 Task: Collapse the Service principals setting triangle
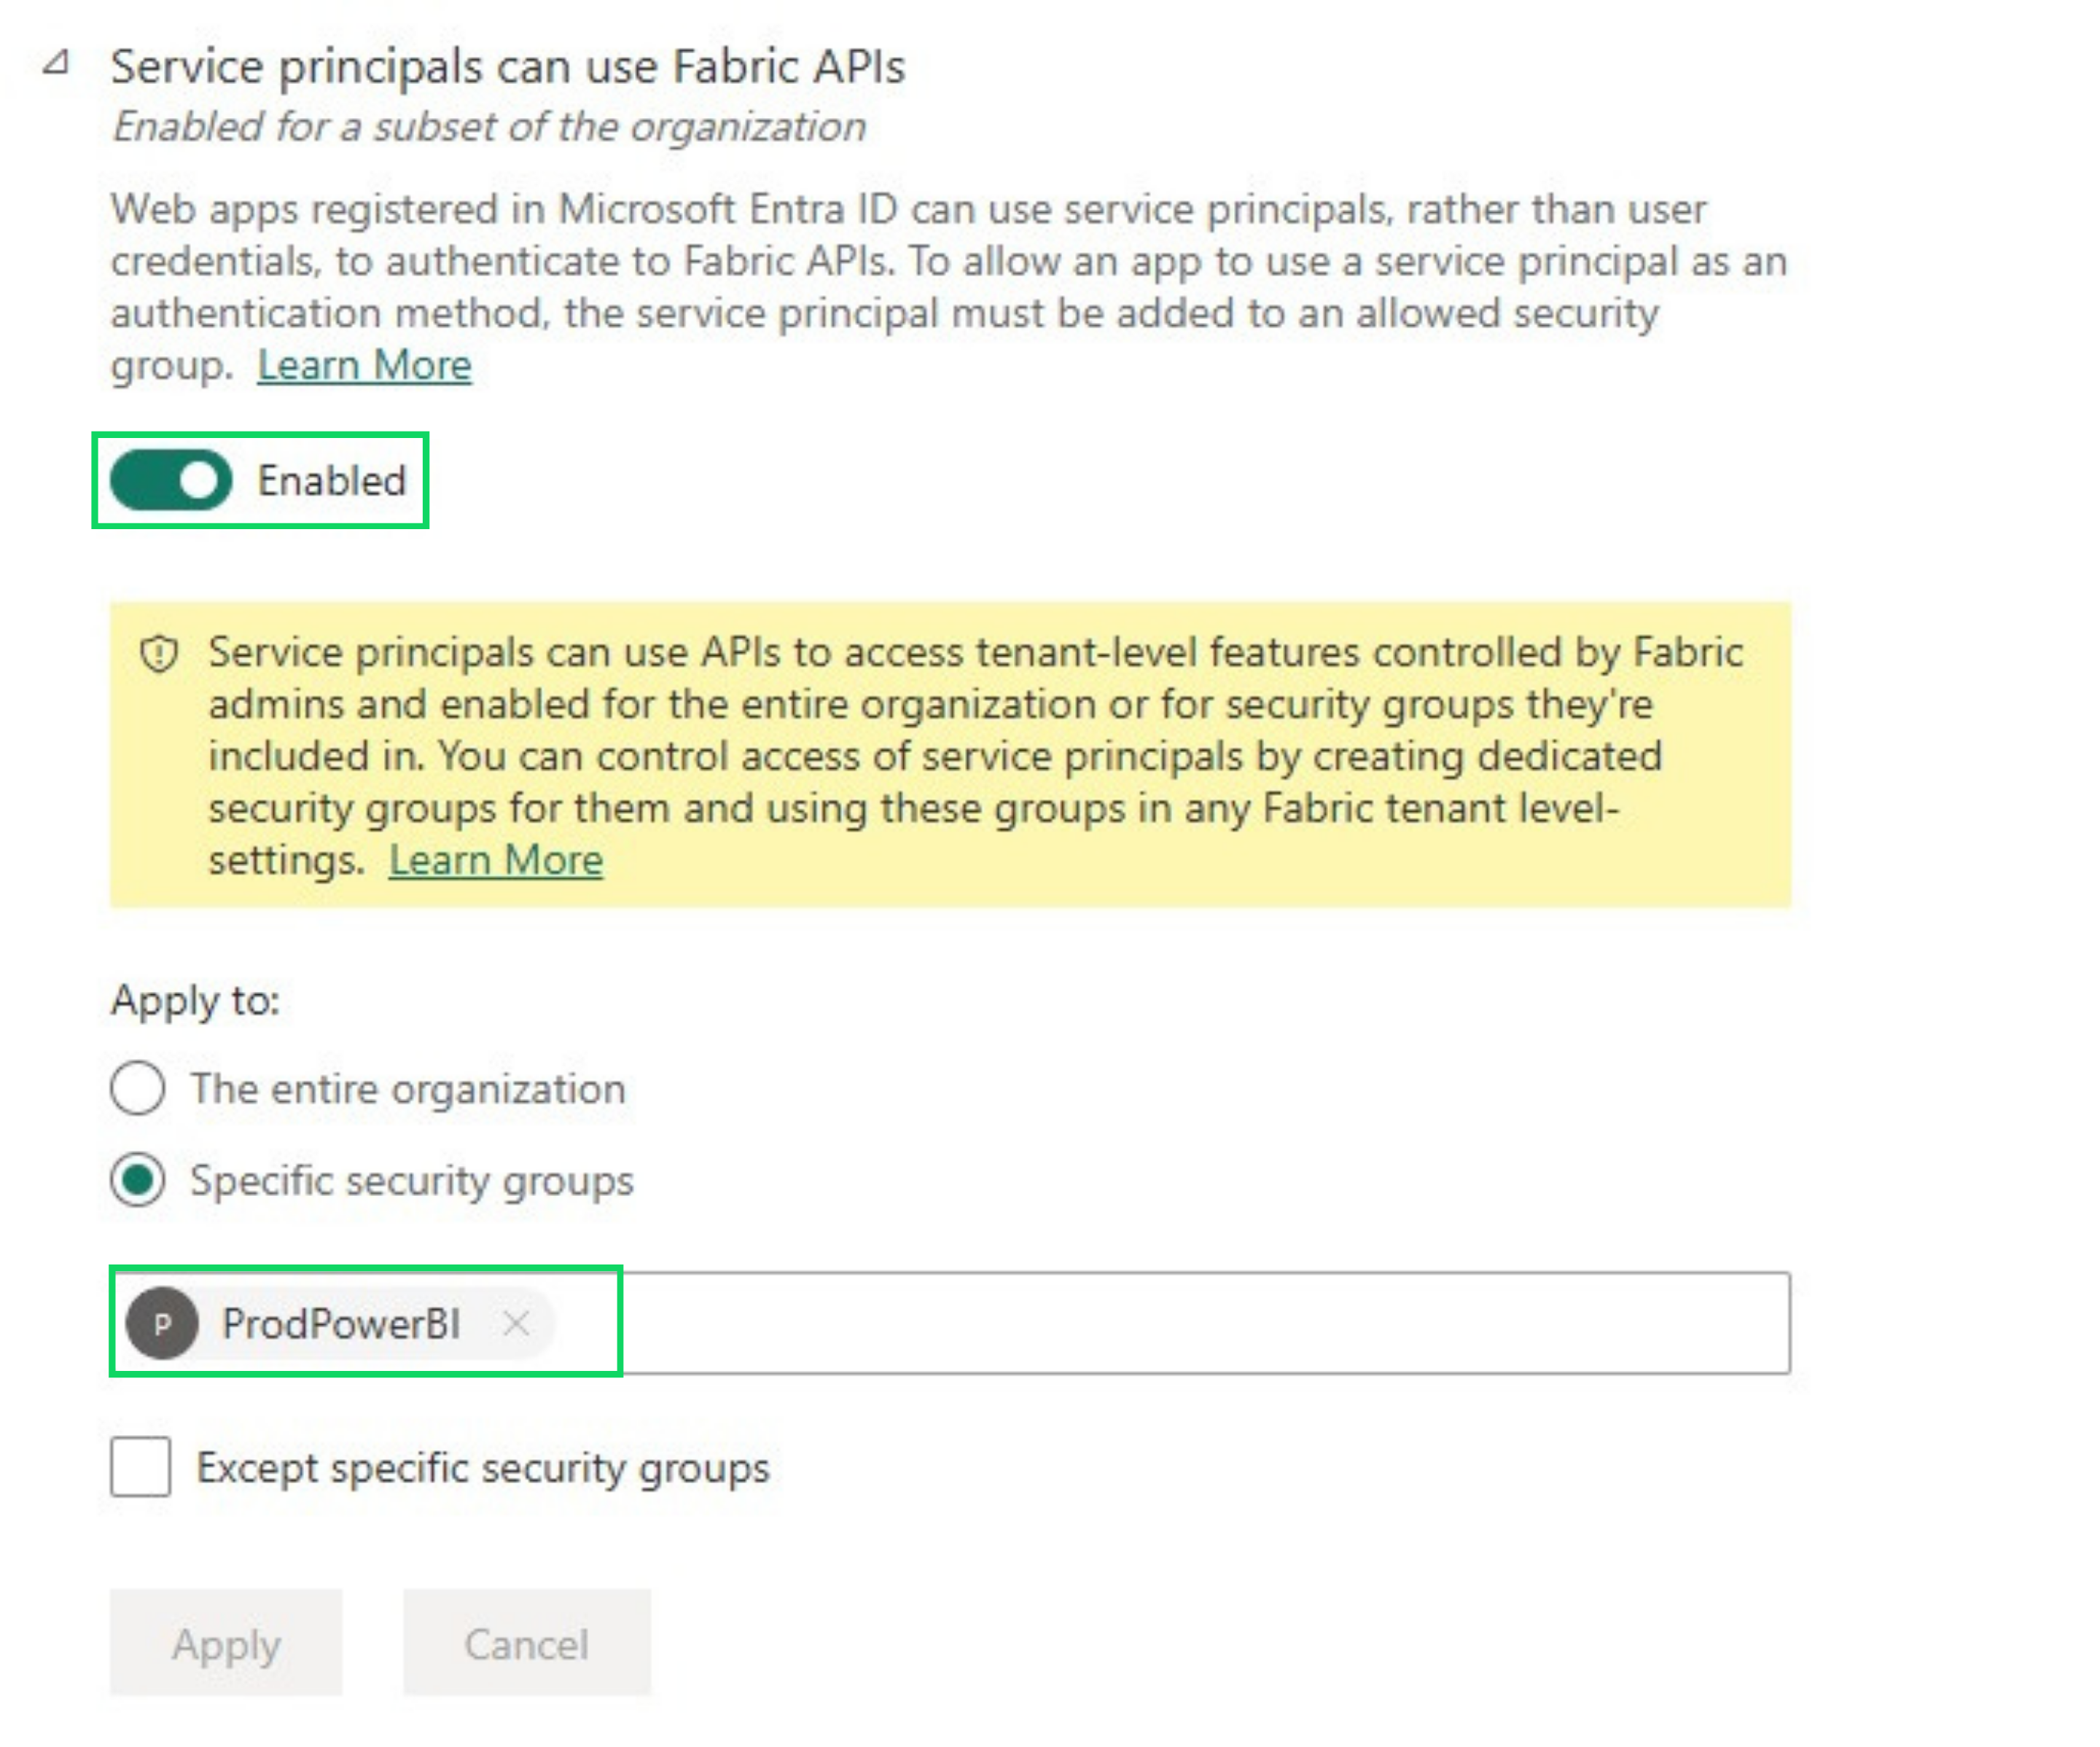57,64
